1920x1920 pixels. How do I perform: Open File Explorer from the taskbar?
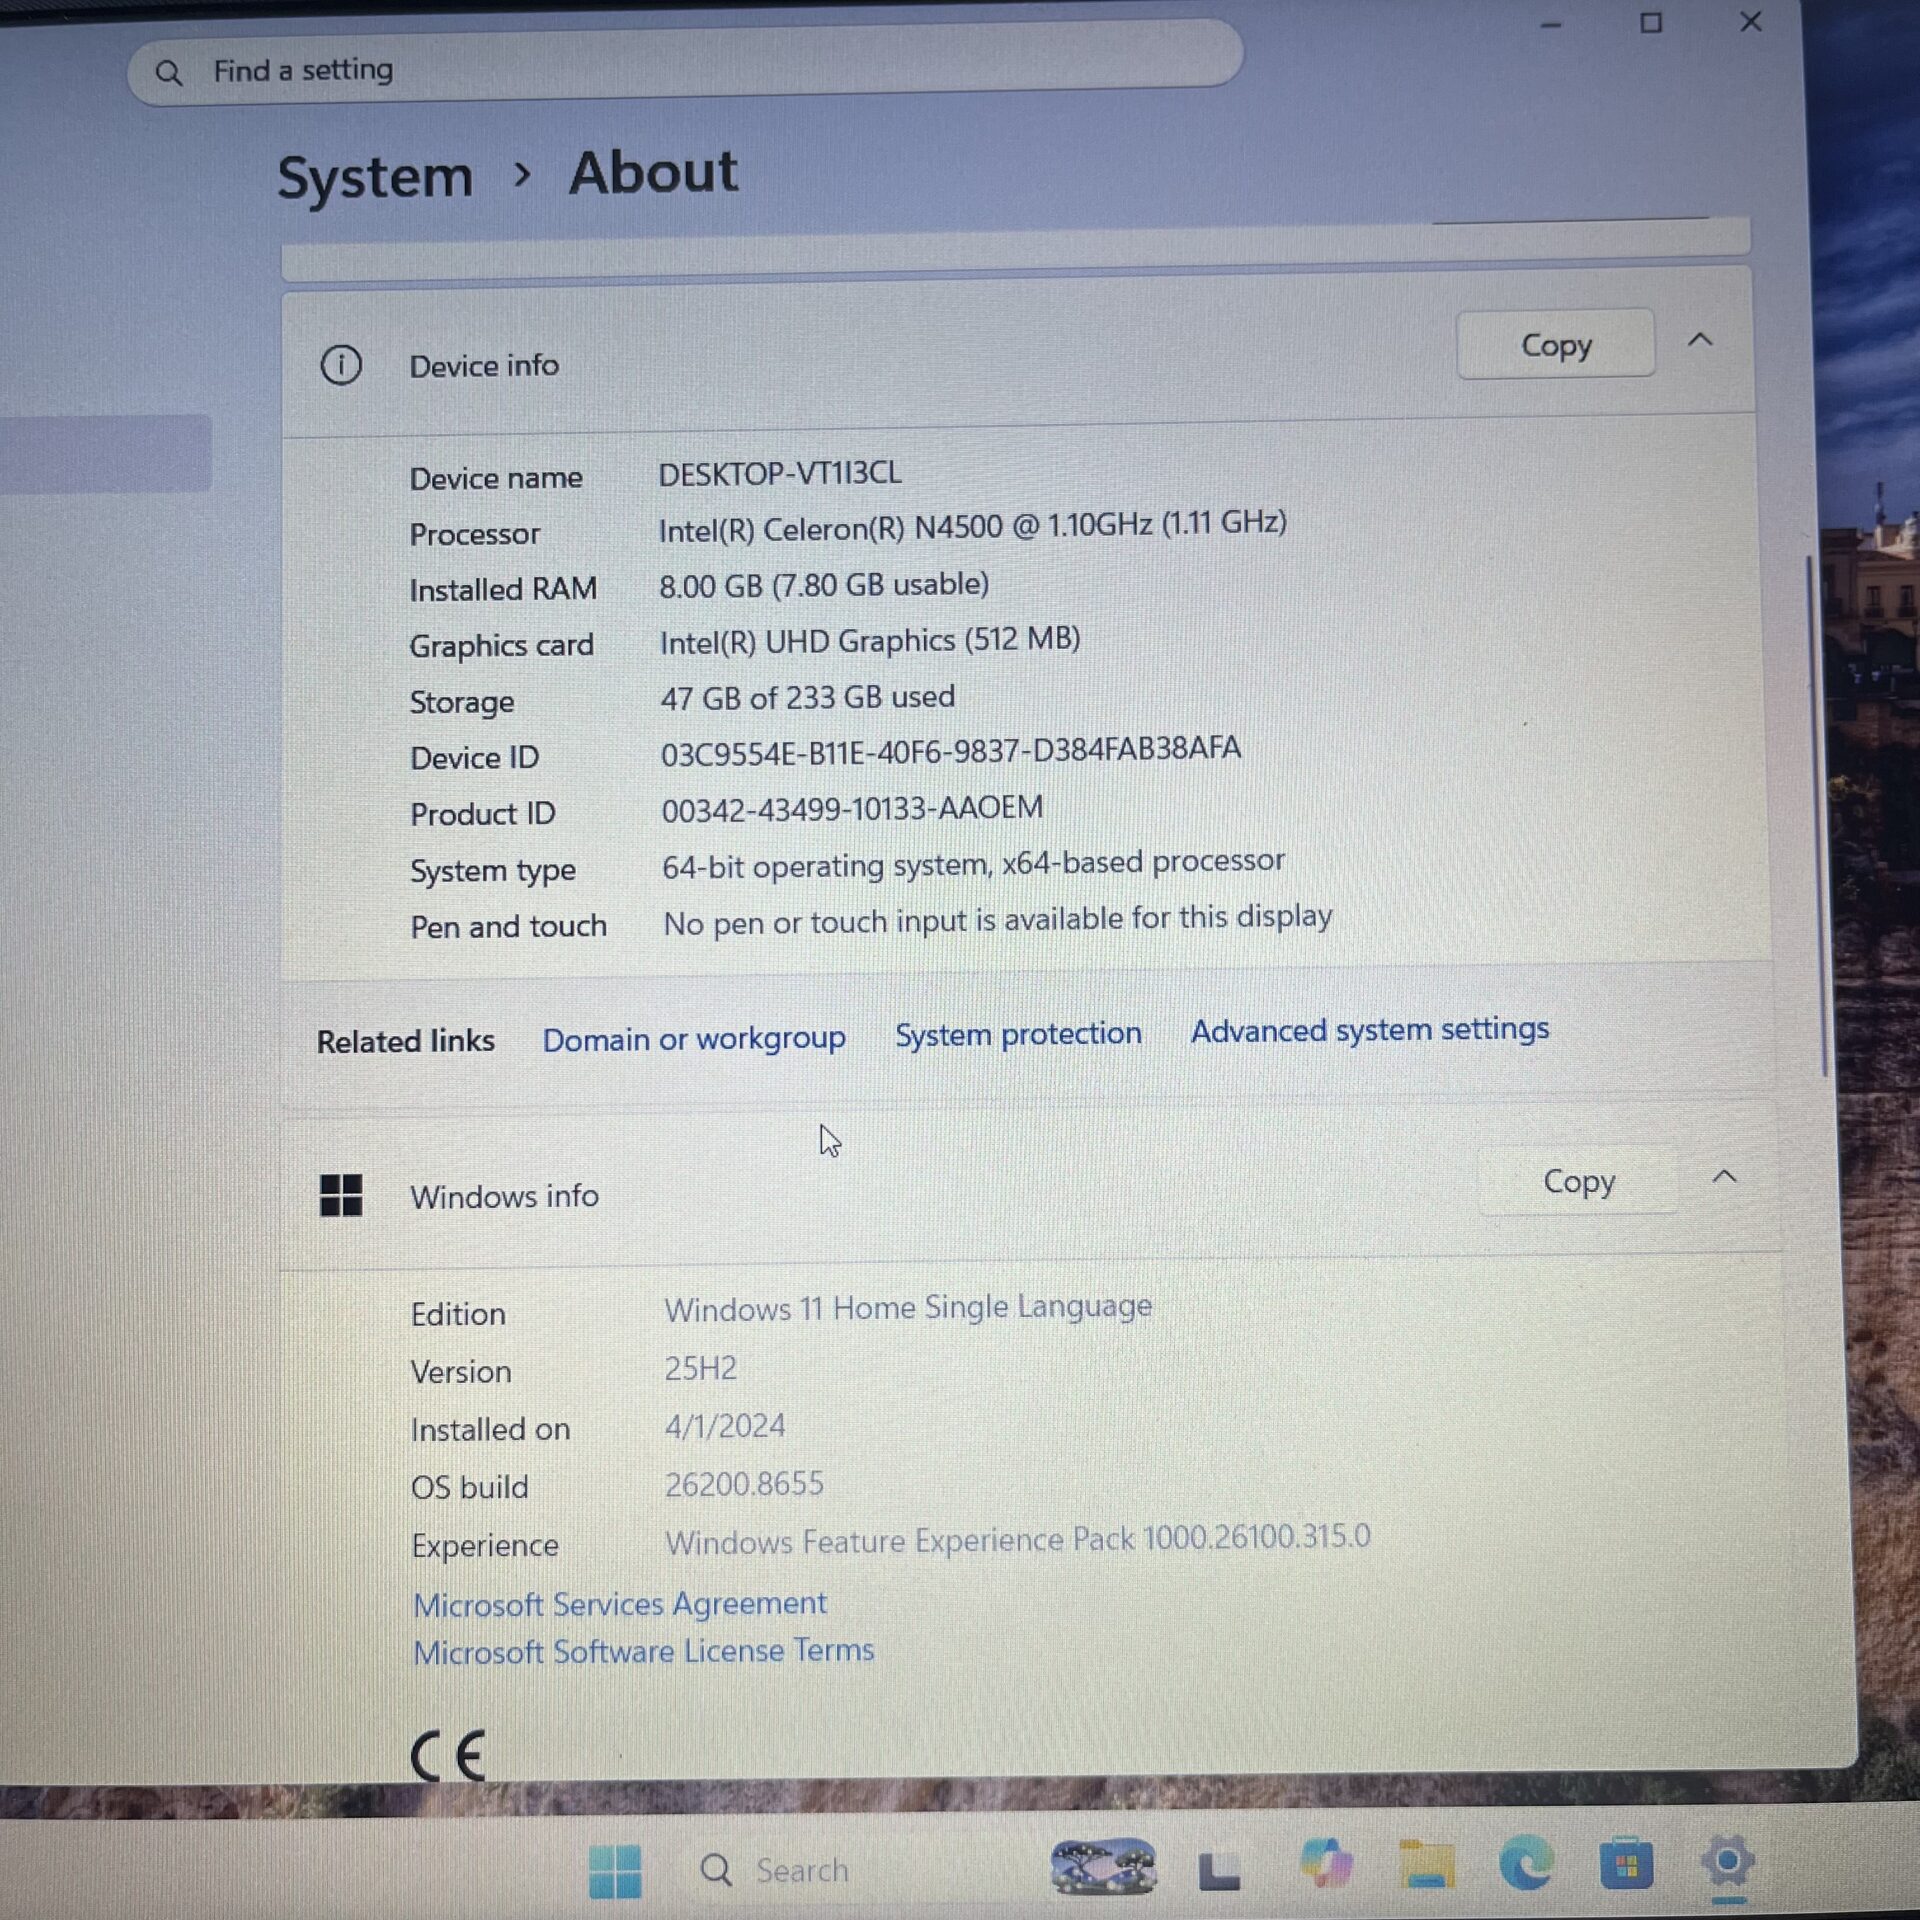[x=1426, y=1864]
